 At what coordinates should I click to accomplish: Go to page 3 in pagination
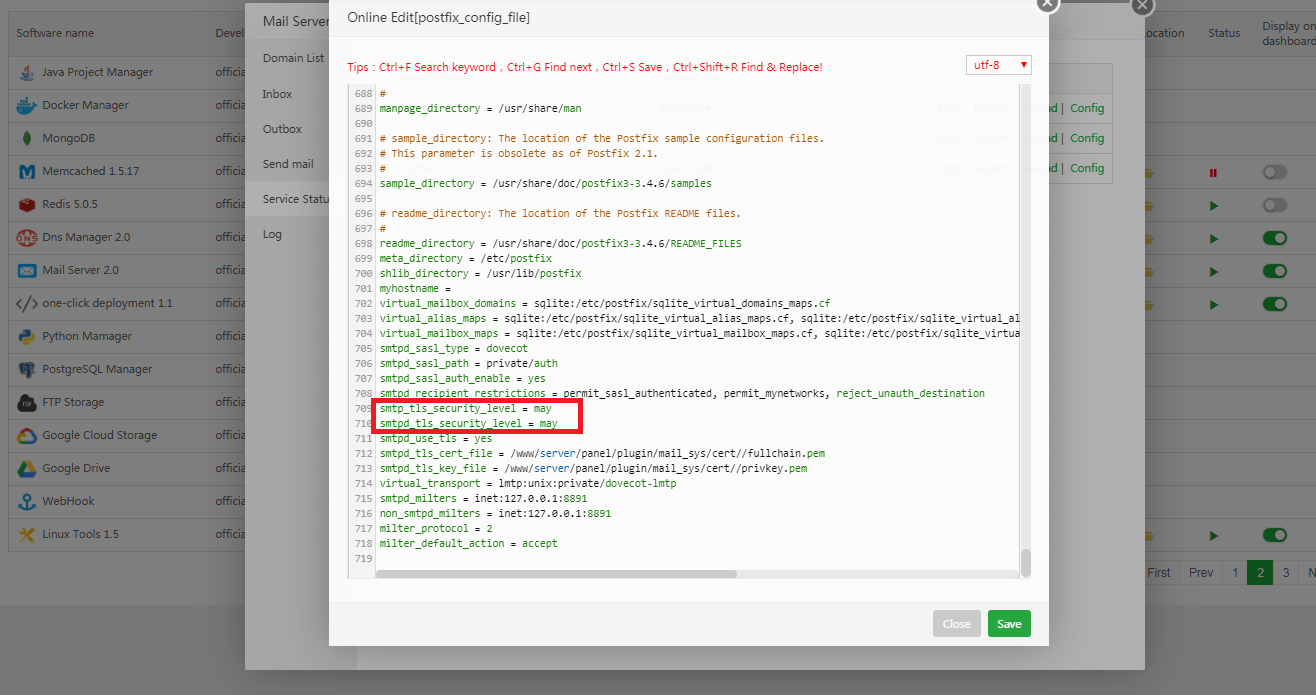point(1286,573)
